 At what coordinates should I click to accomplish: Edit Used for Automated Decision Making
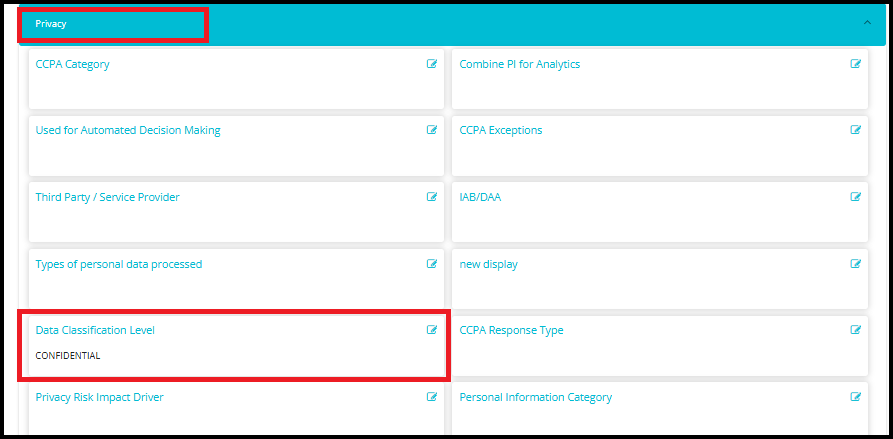click(x=432, y=130)
